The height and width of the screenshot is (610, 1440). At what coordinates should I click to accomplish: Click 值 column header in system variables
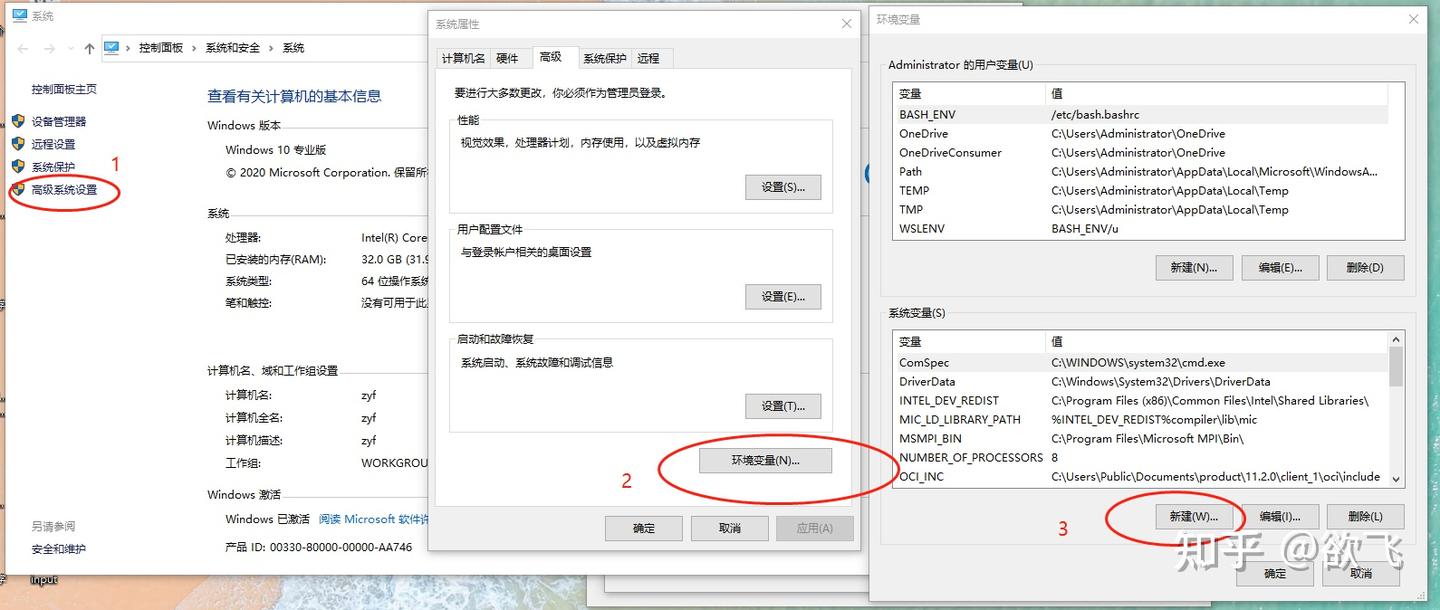point(1216,342)
